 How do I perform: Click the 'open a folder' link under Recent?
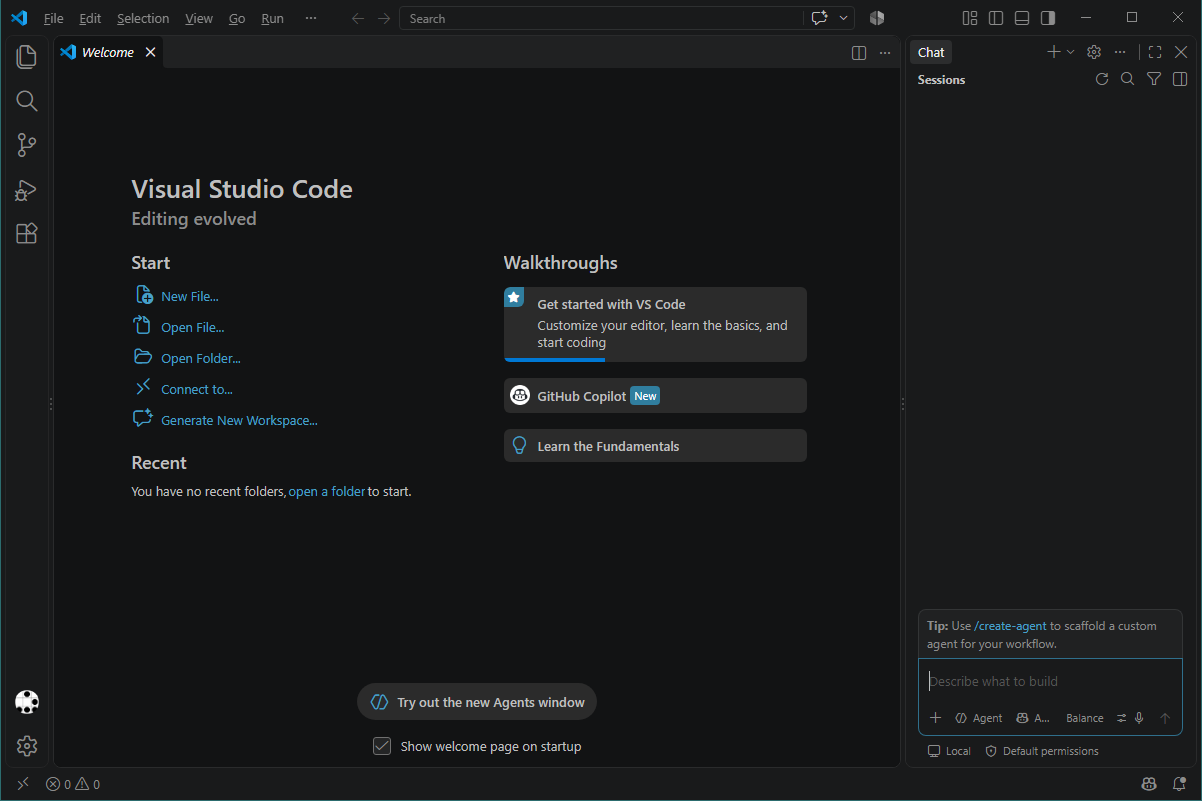327,491
